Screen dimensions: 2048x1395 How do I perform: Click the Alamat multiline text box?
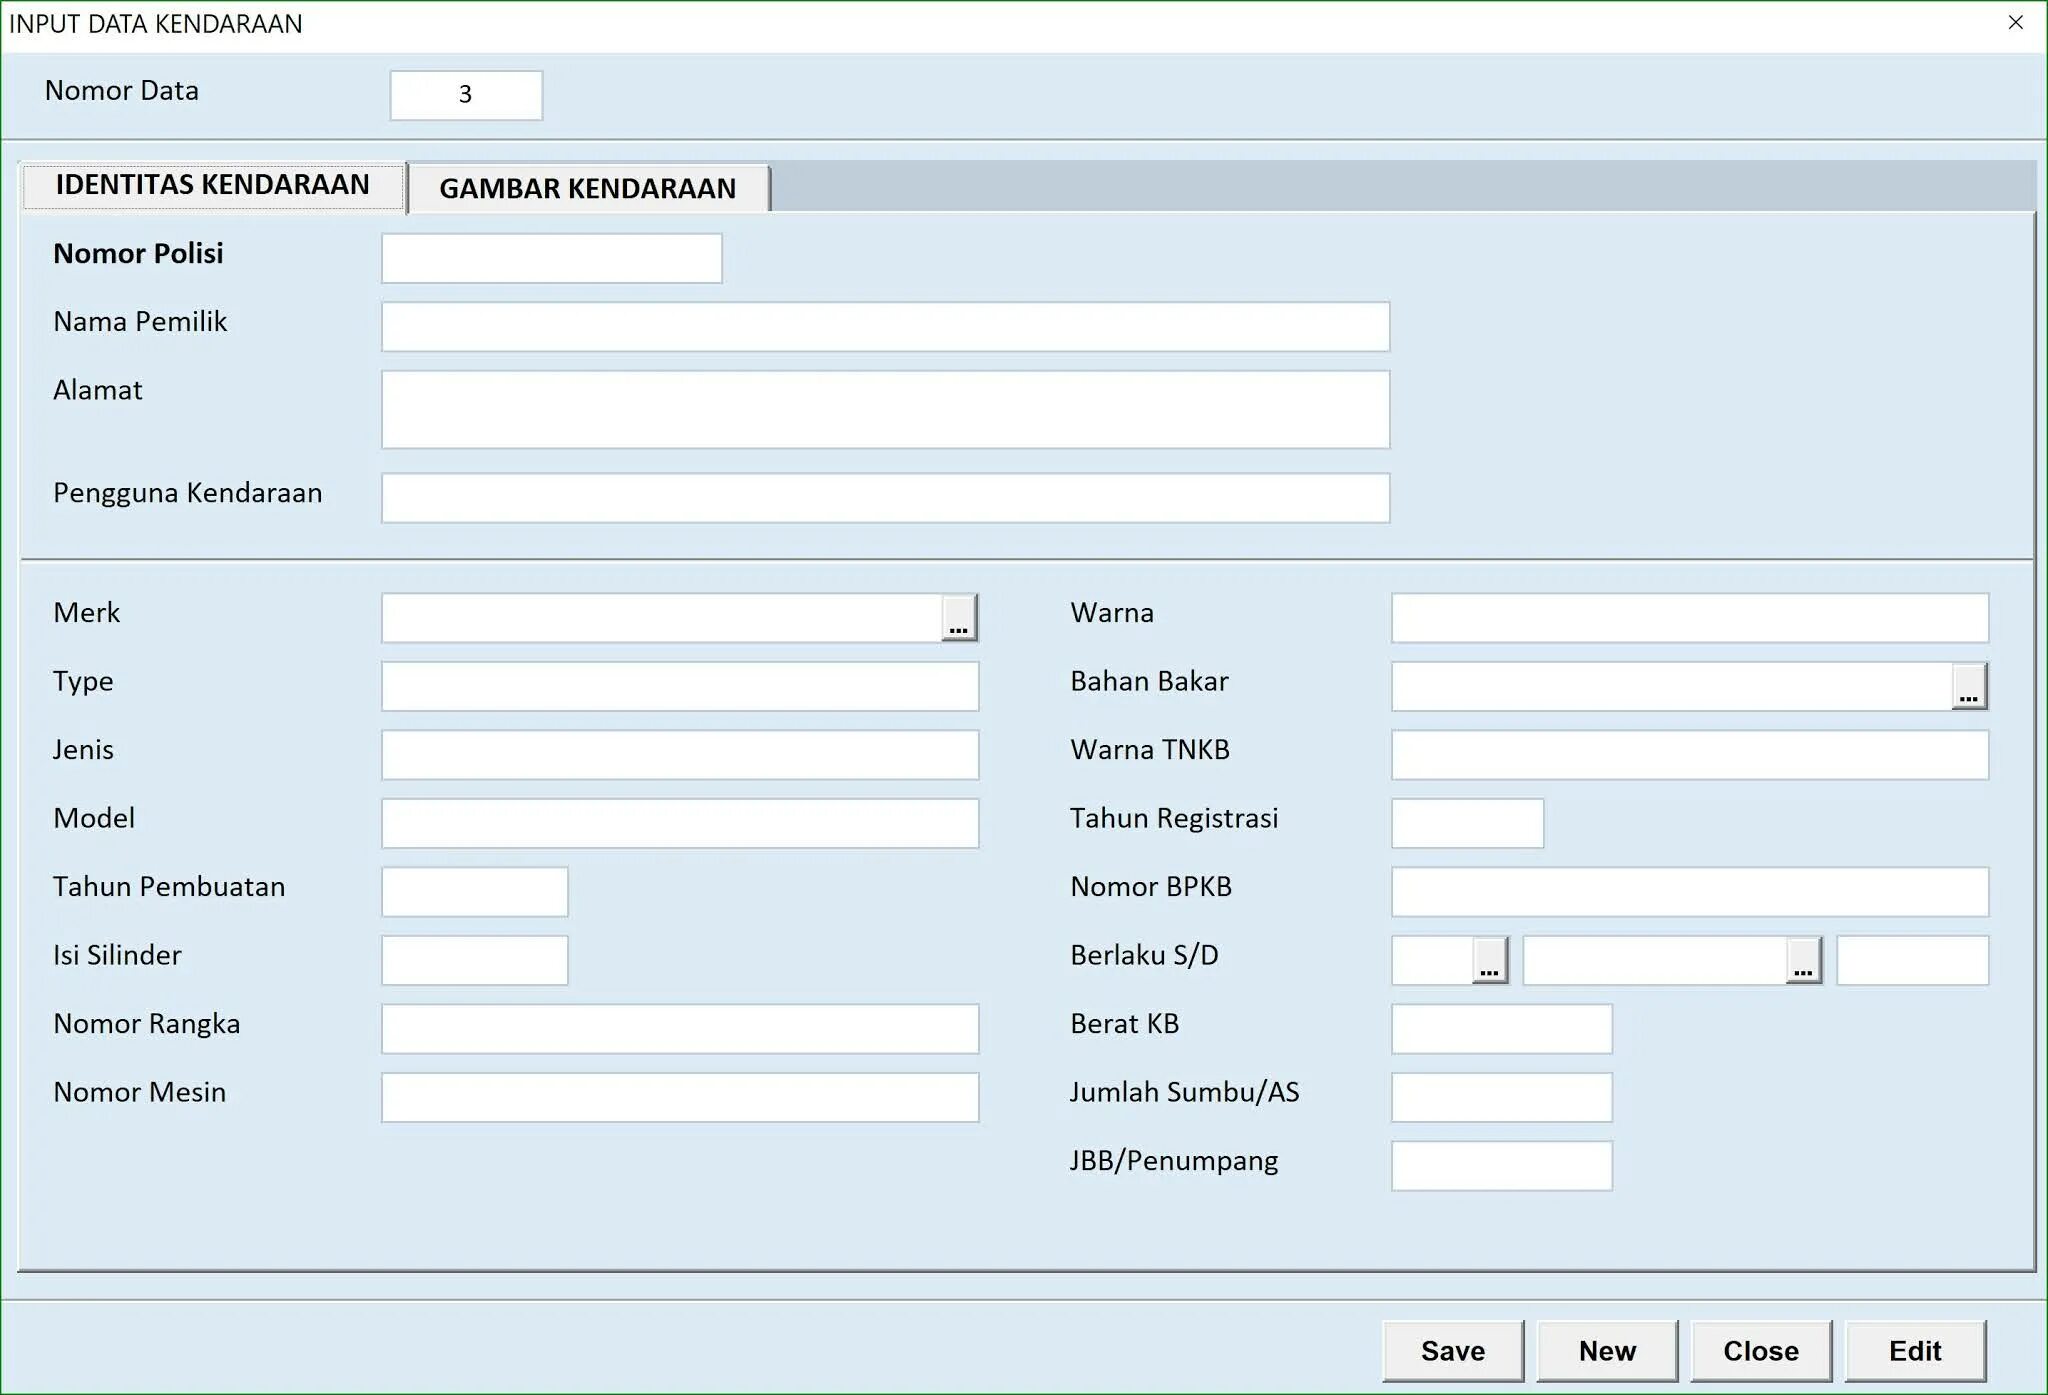(885, 410)
